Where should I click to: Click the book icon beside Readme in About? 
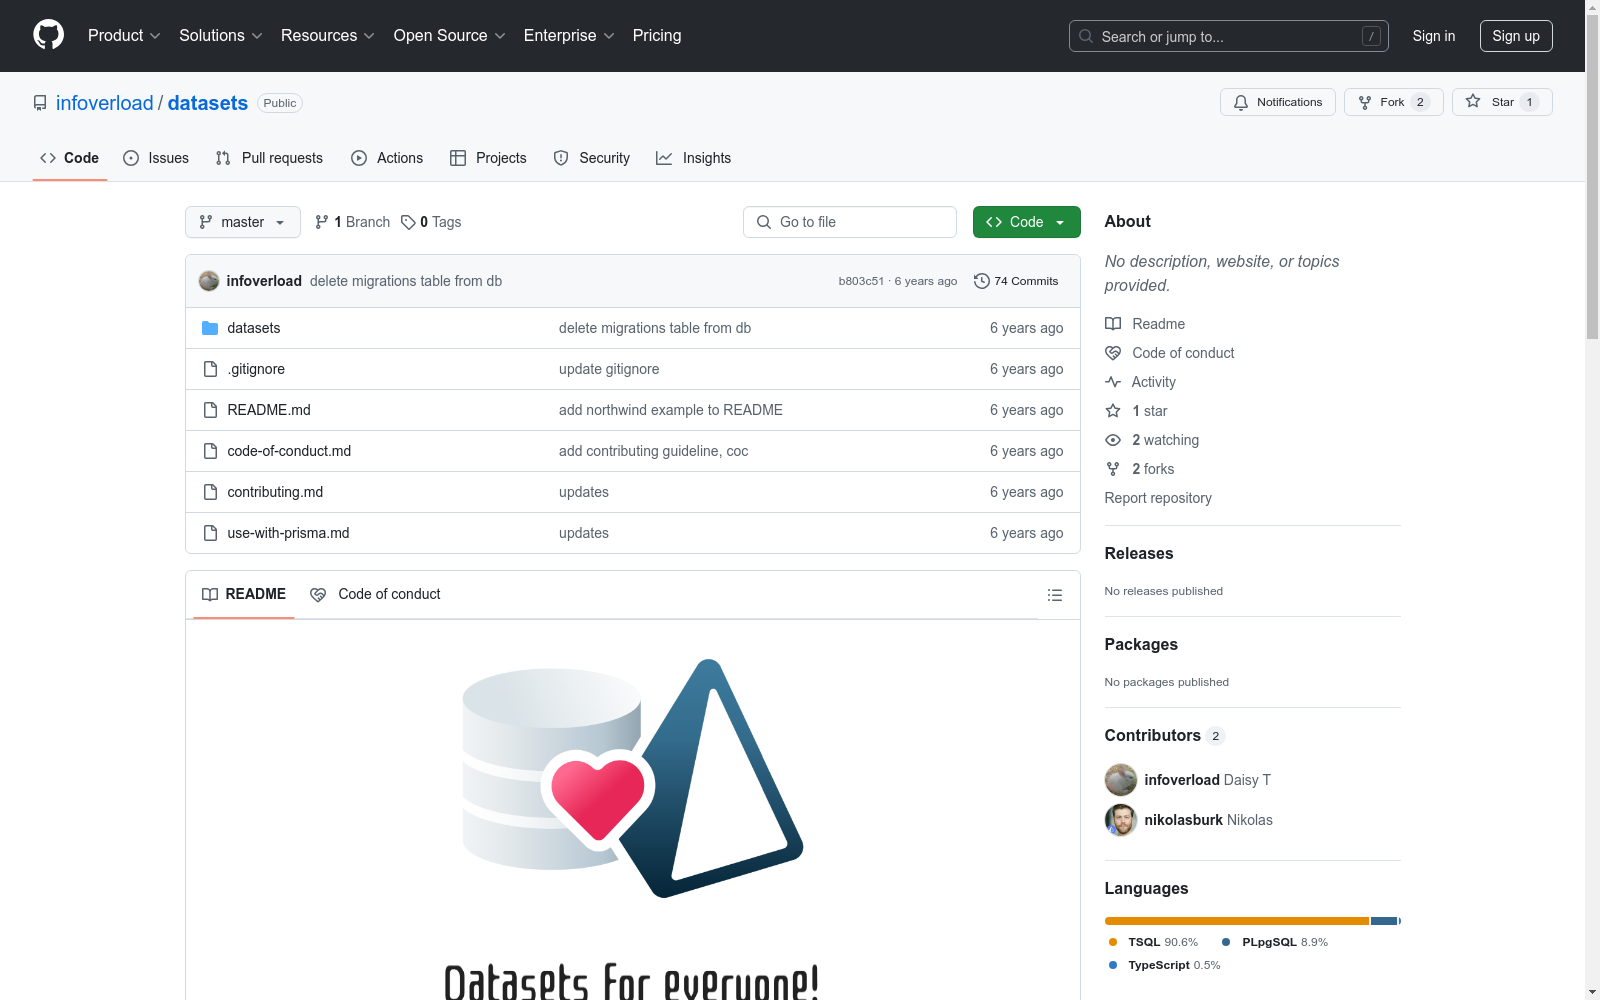[1113, 324]
